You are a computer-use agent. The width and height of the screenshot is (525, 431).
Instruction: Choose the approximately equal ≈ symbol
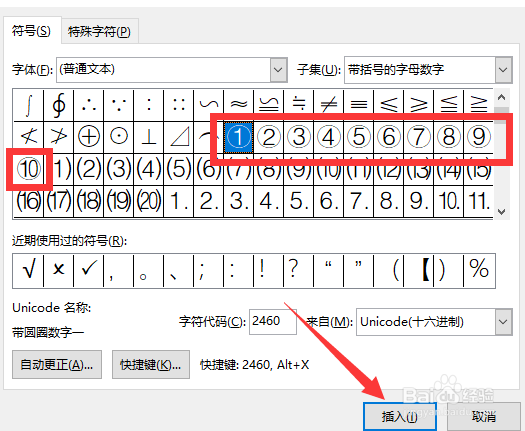click(239, 105)
